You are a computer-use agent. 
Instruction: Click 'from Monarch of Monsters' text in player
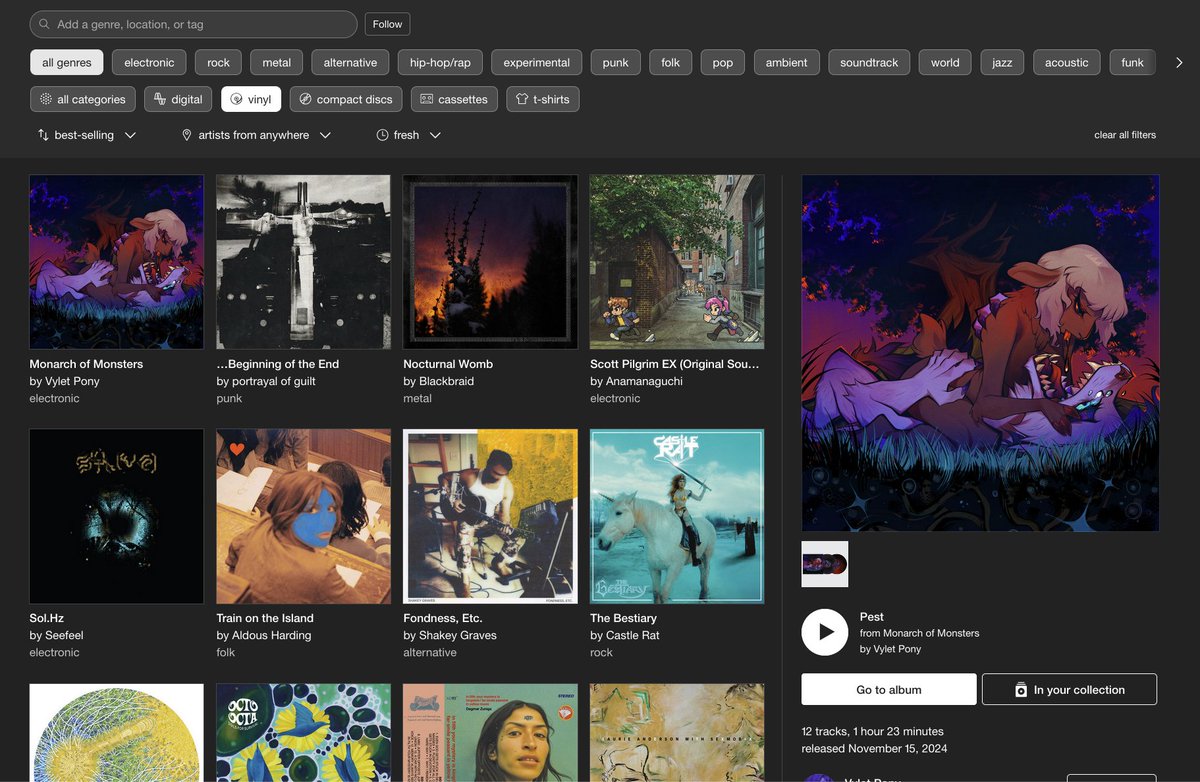(x=920, y=633)
